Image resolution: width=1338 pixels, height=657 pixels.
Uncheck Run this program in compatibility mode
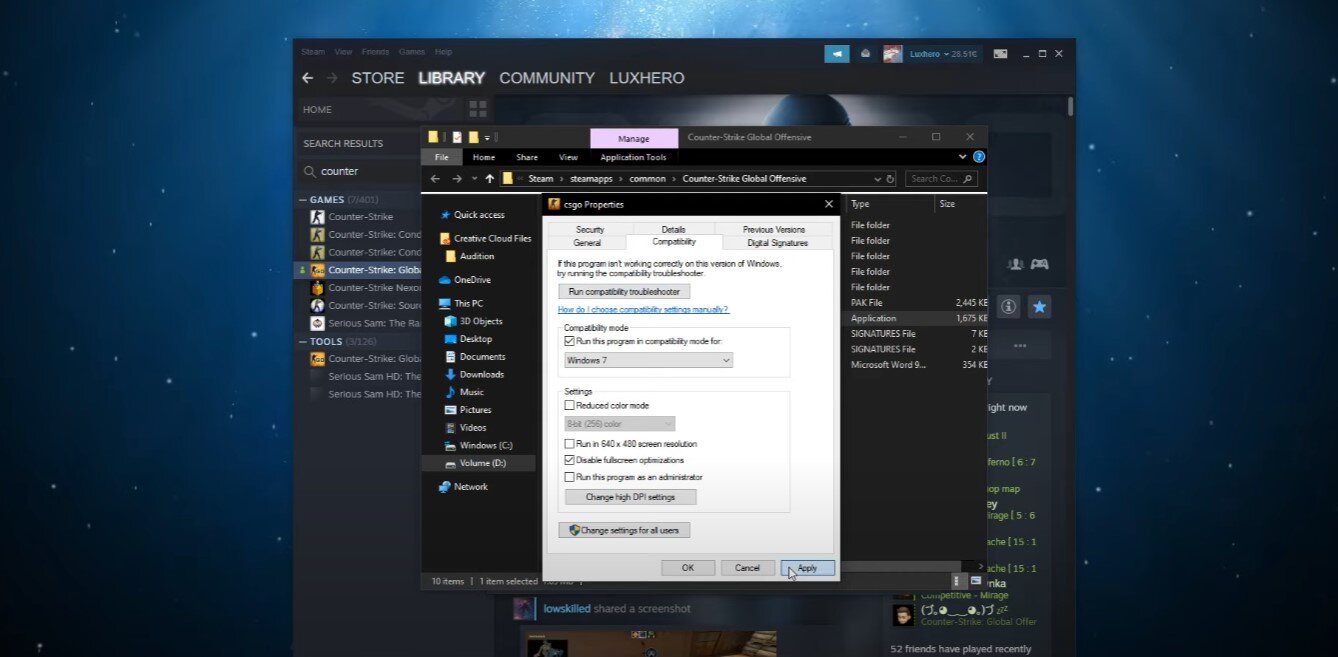click(570, 341)
